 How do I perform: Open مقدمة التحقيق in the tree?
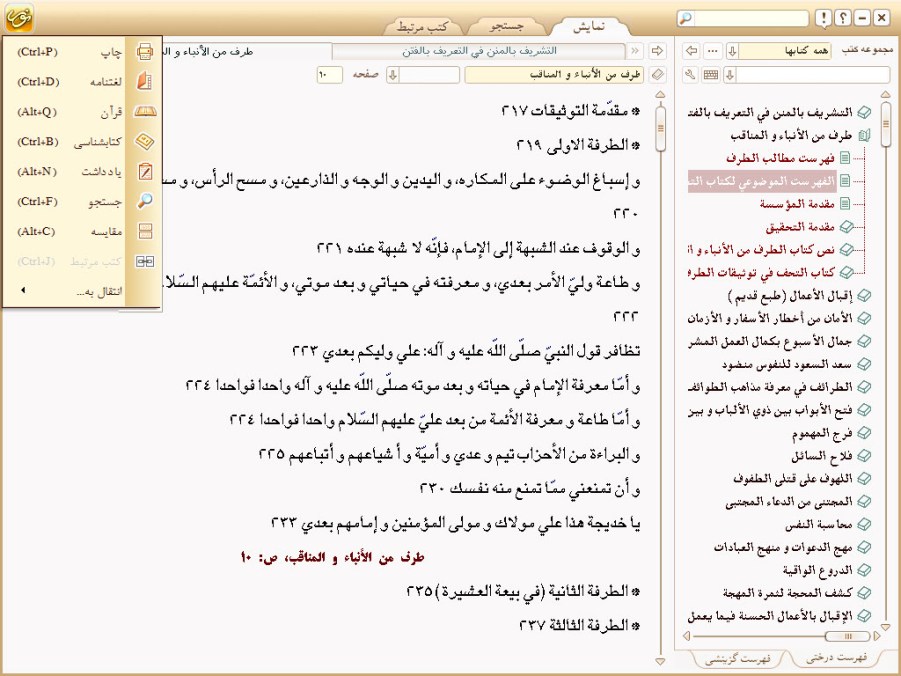point(800,226)
